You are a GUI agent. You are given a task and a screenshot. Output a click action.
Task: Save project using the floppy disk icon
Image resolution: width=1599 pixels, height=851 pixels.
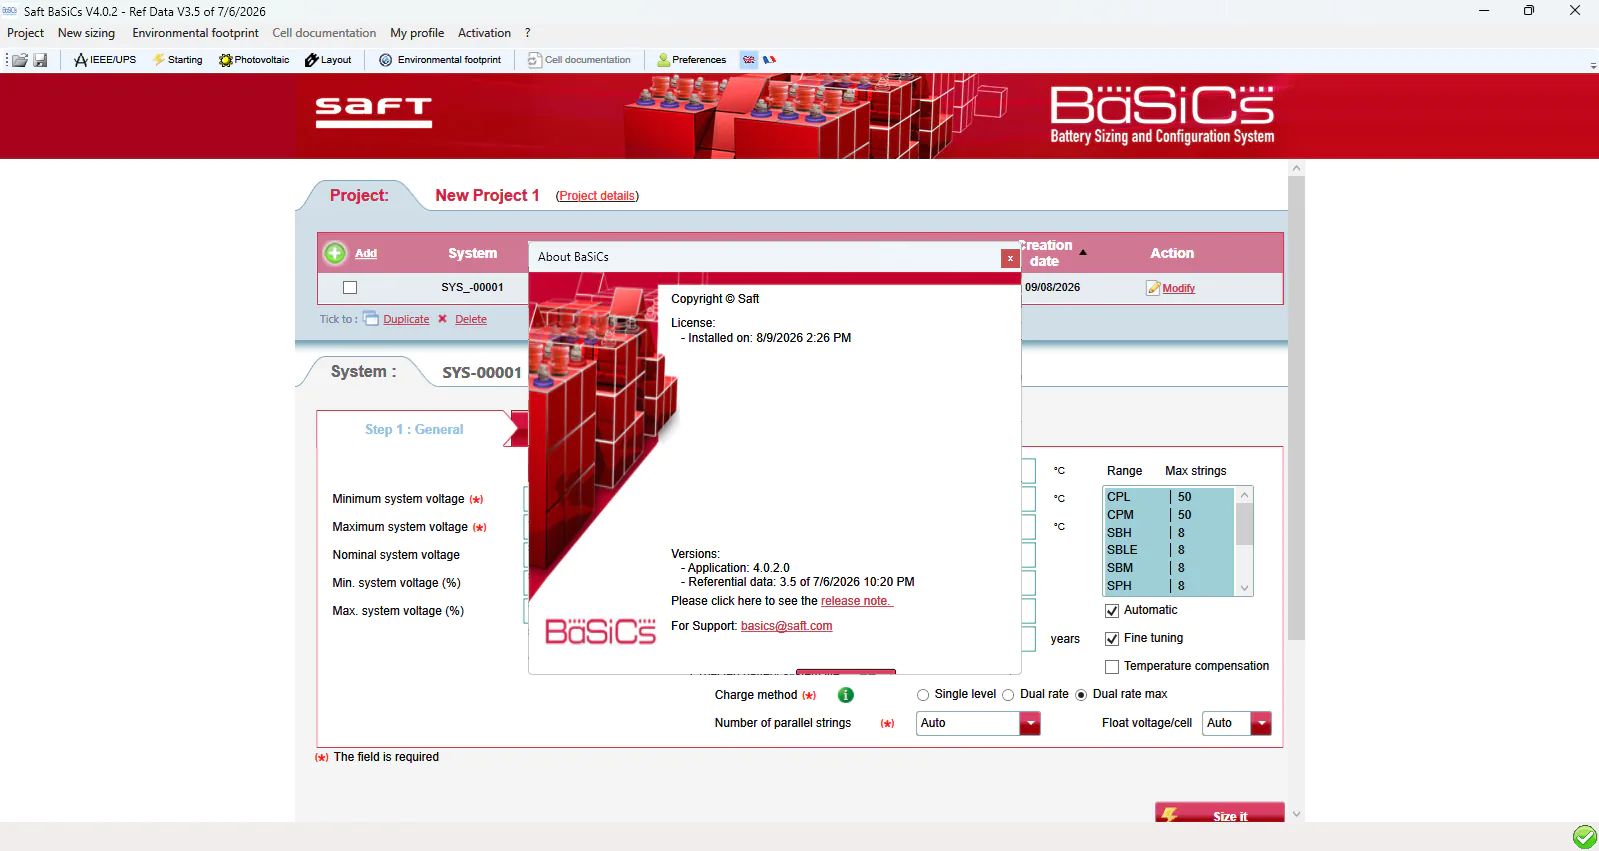tap(40, 60)
